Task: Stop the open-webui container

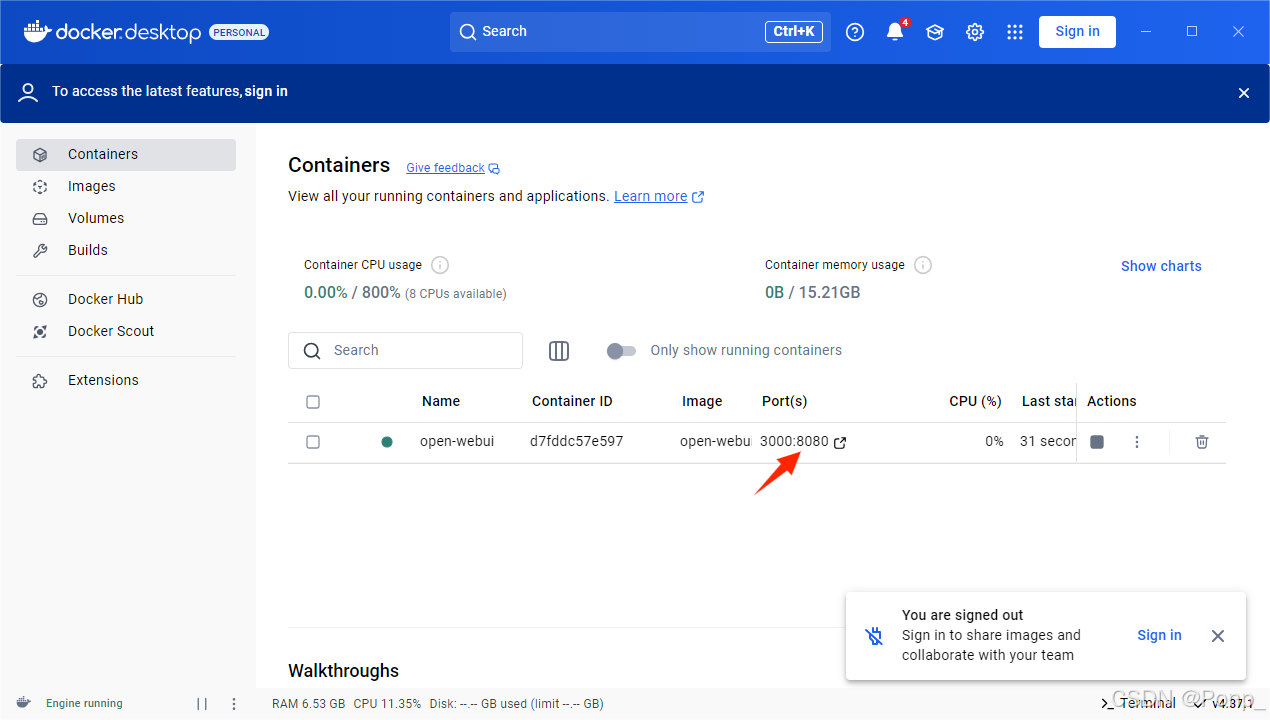Action: tap(1097, 442)
